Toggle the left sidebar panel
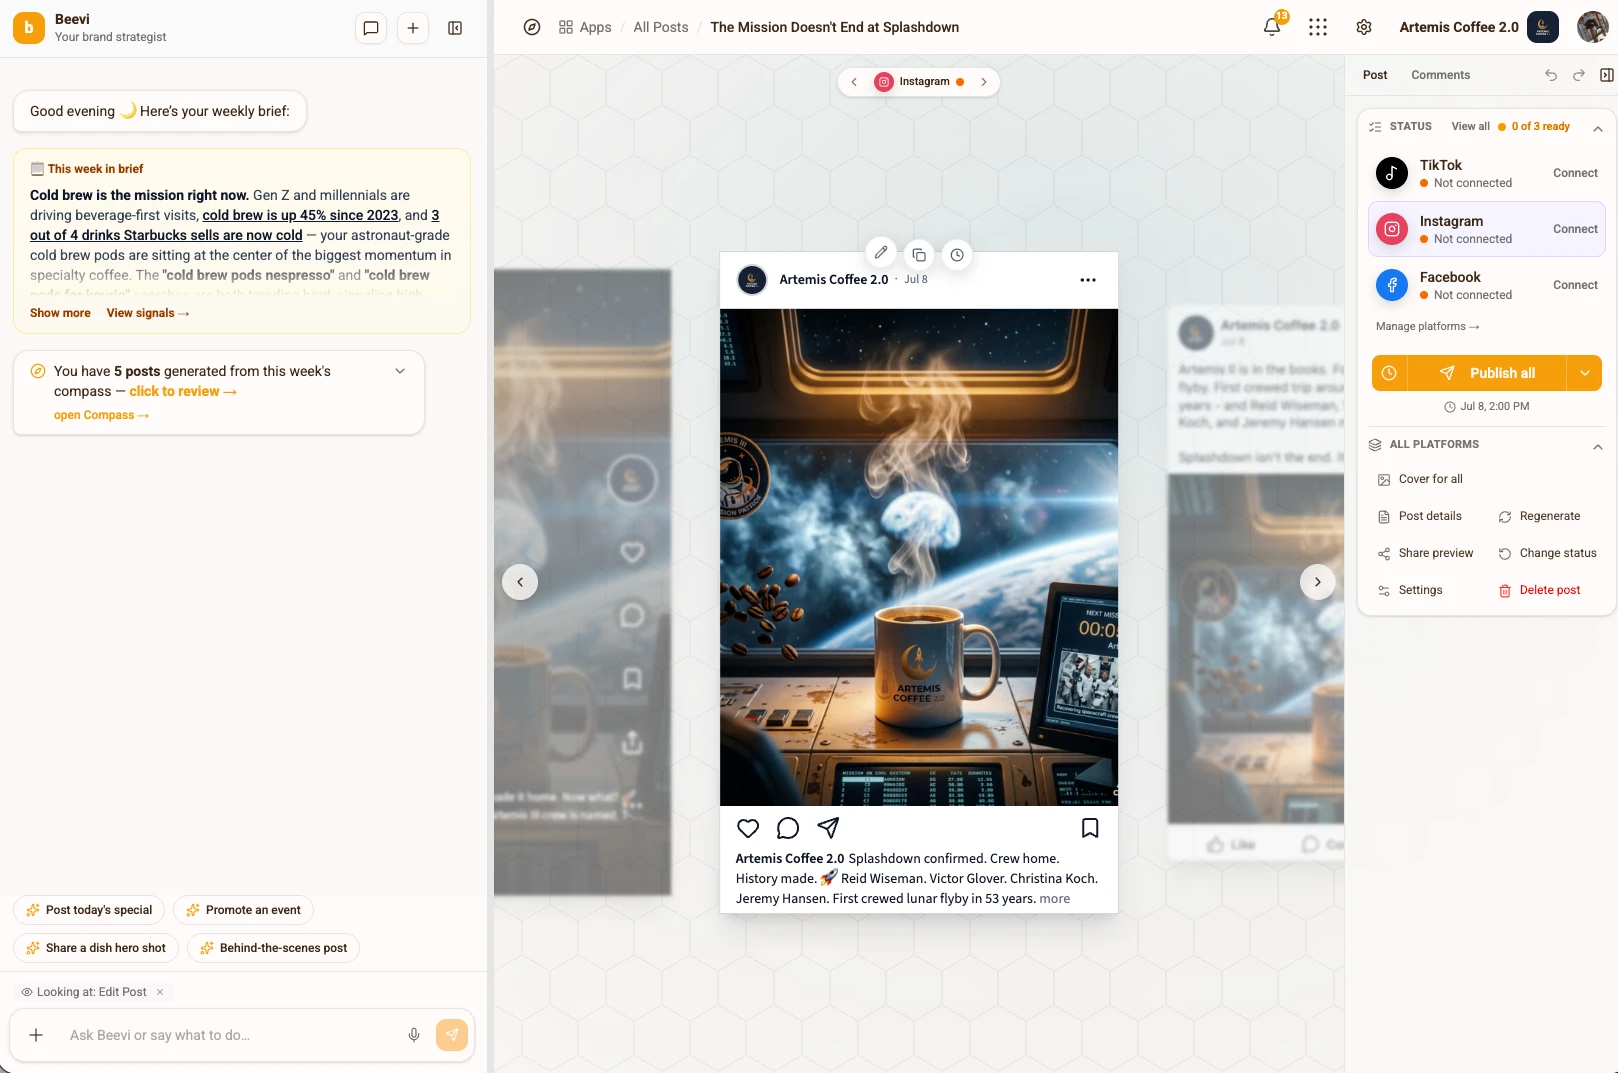 pyautogui.click(x=455, y=28)
